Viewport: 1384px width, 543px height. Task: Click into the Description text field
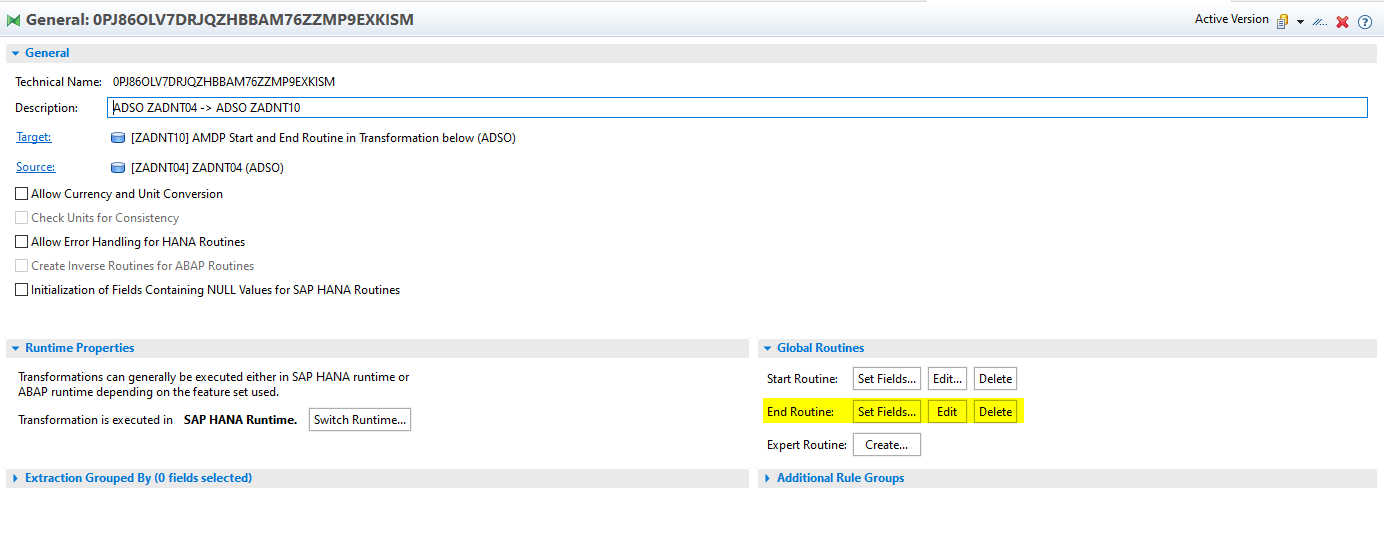pos(736,108)
